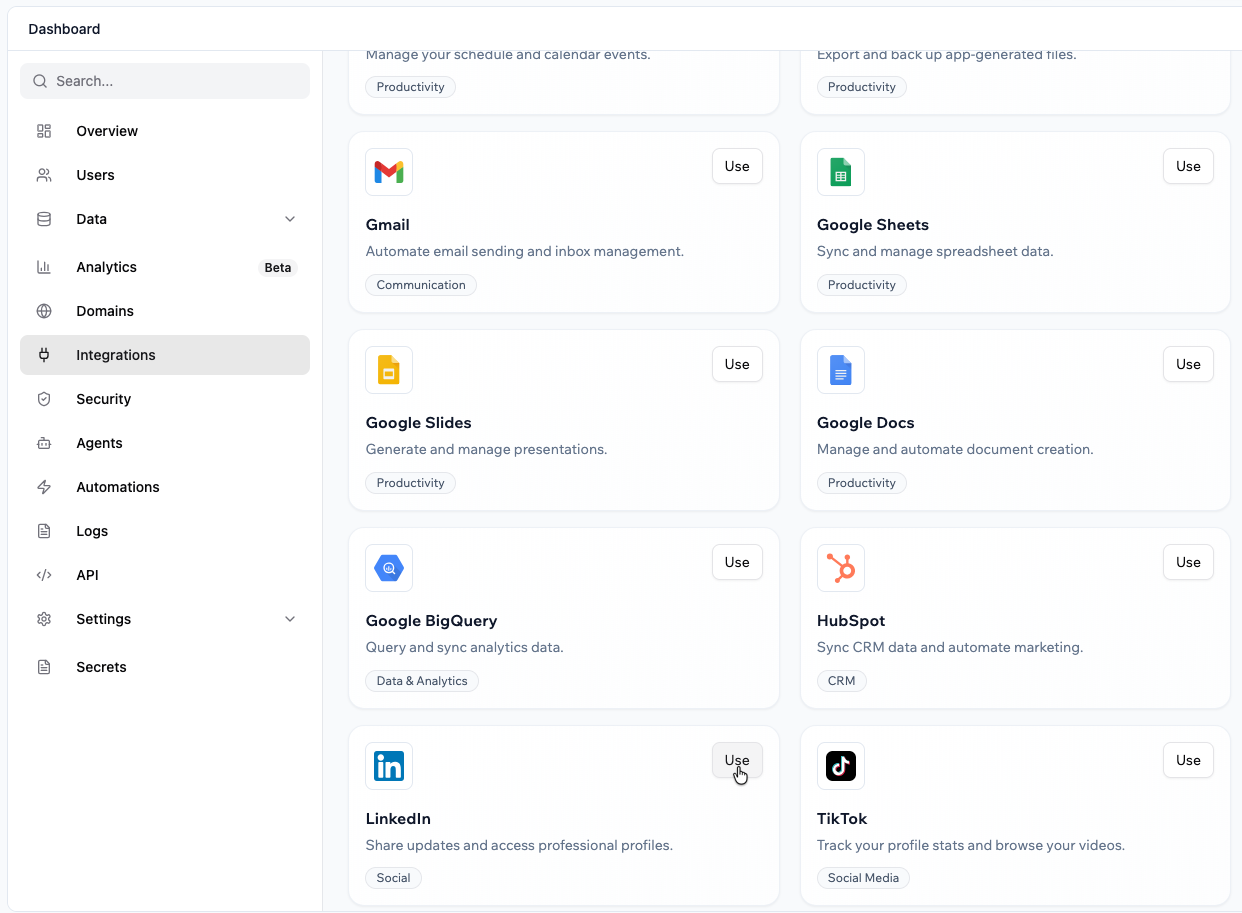Click the Search input field
This screenshot has width=1242, height=913.
click(x=164, y=81)
